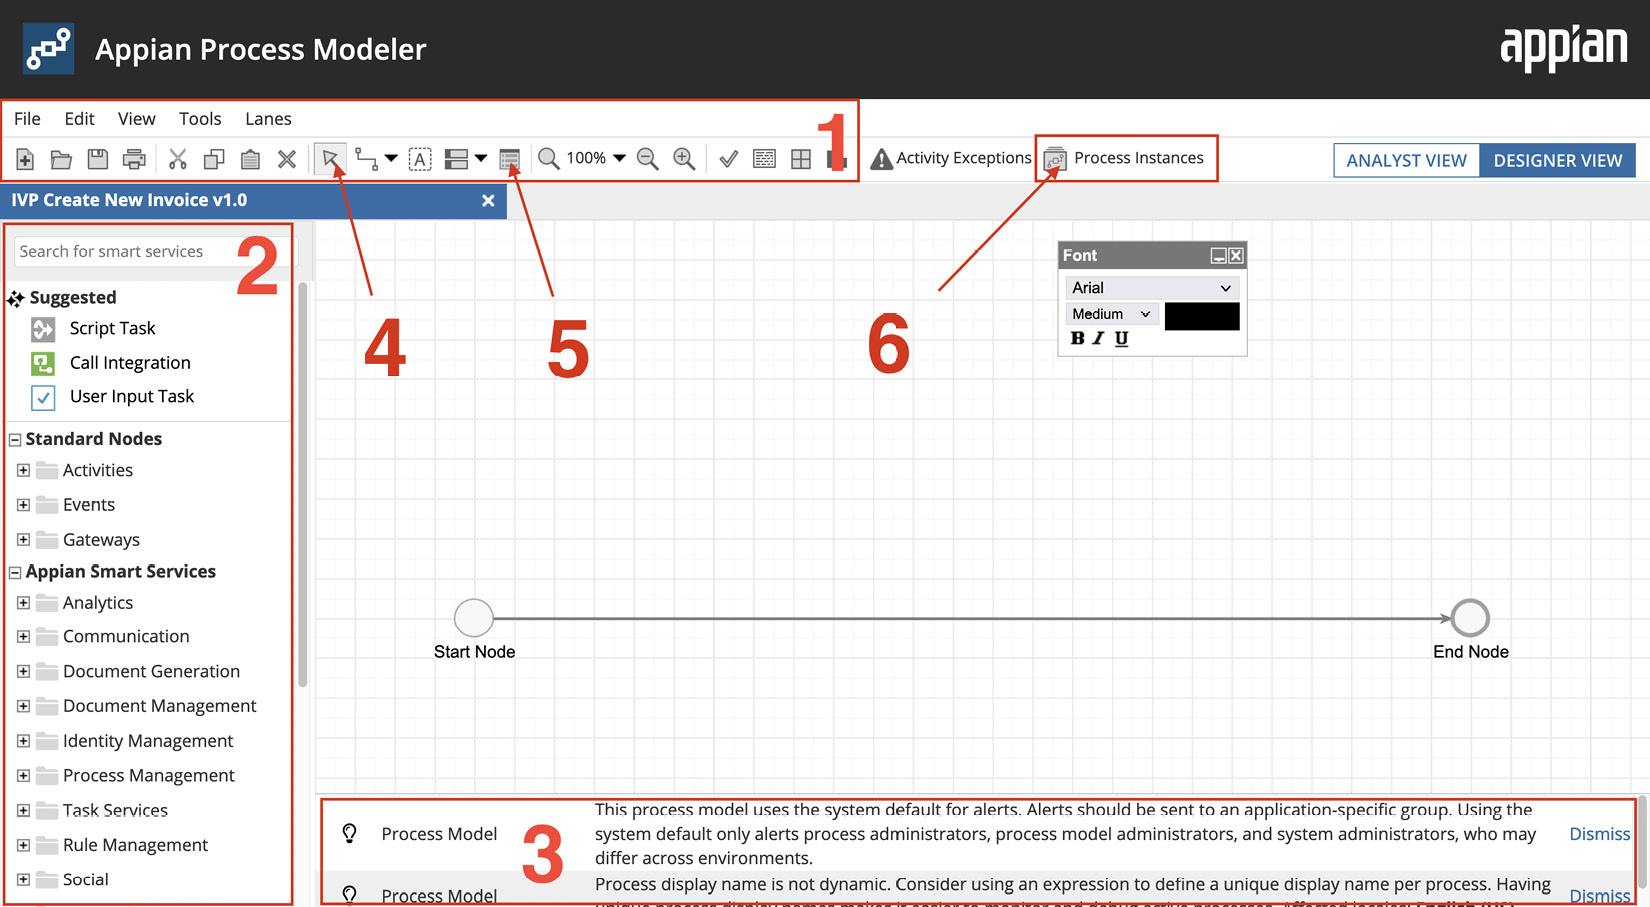The height and width of the screenshot is (907, 1650).
Task: Toggle italic in Font panel
Action: point(1099,339)
